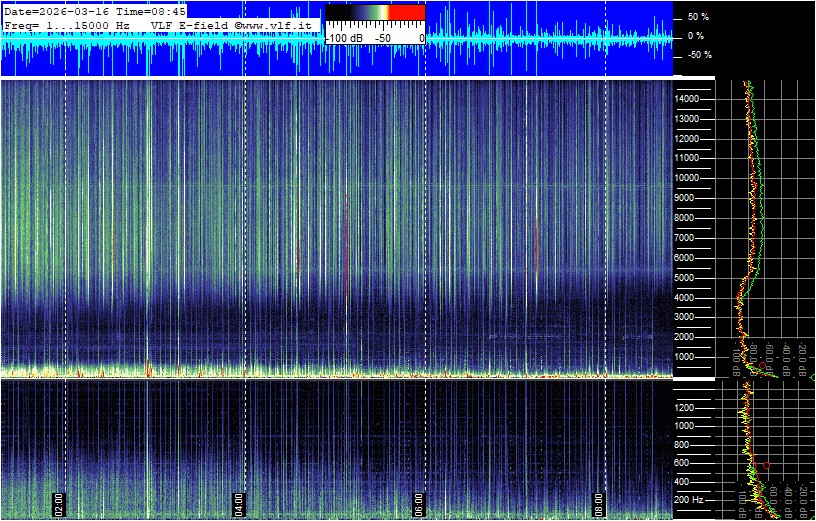Screen dimensions: 816x521
Task: Click the 200 Hz axis label
Action: (x=691, y=499)
